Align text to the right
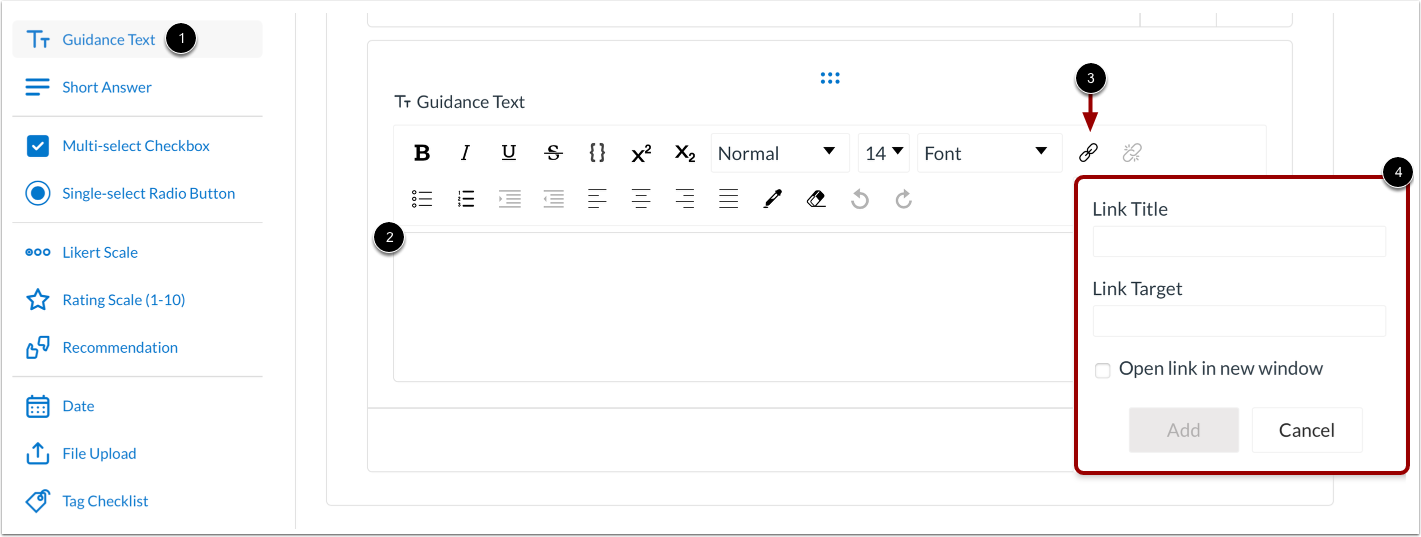 685,199
